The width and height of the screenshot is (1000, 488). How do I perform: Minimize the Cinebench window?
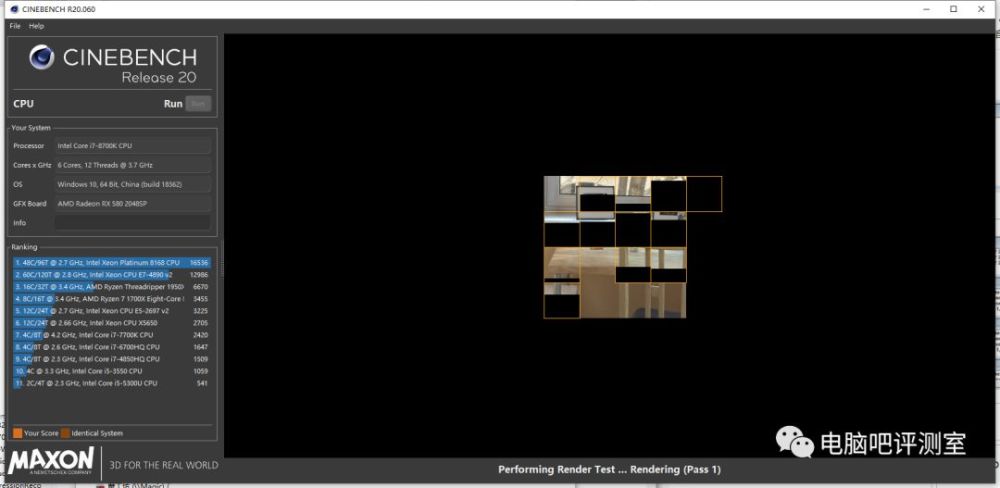[x=925, y=10]
